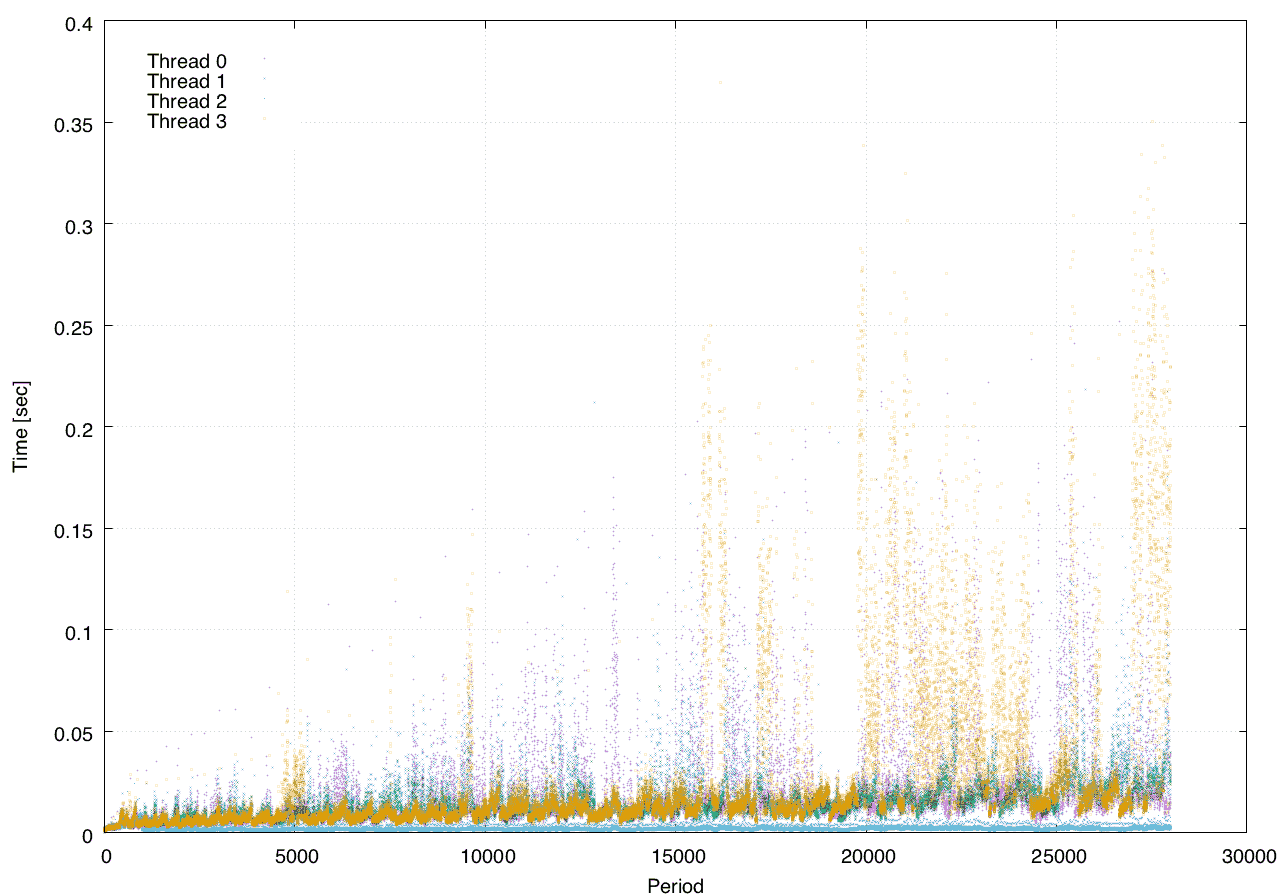The height and width of the screenshot is (896, 1280).
Task: Click the "Thread 3" legend entry
Action: pyautogui.click(x=187, y=122)
